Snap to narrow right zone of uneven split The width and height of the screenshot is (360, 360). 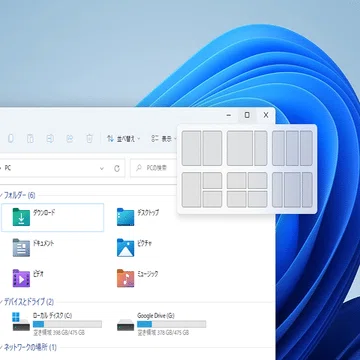pyautogui.click(x=261, y=148)
